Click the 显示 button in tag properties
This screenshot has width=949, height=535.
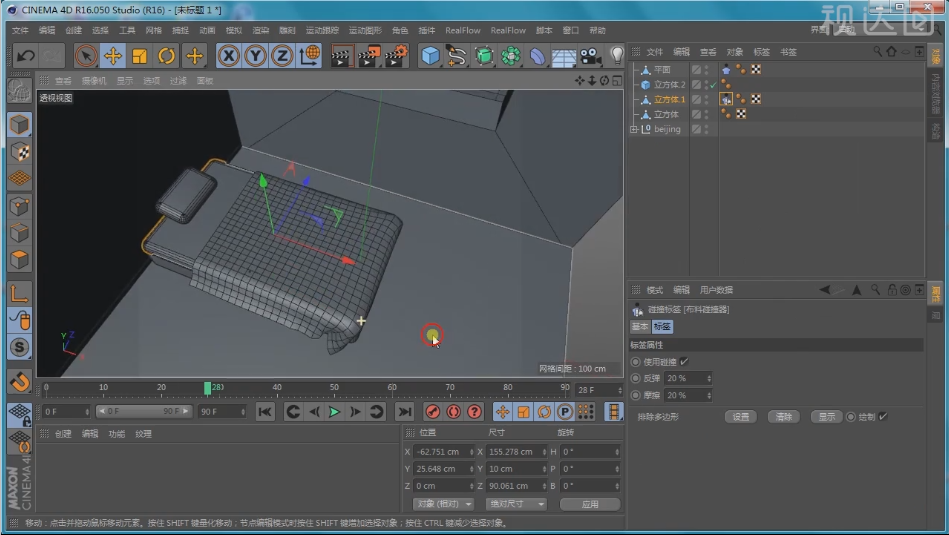827,417
